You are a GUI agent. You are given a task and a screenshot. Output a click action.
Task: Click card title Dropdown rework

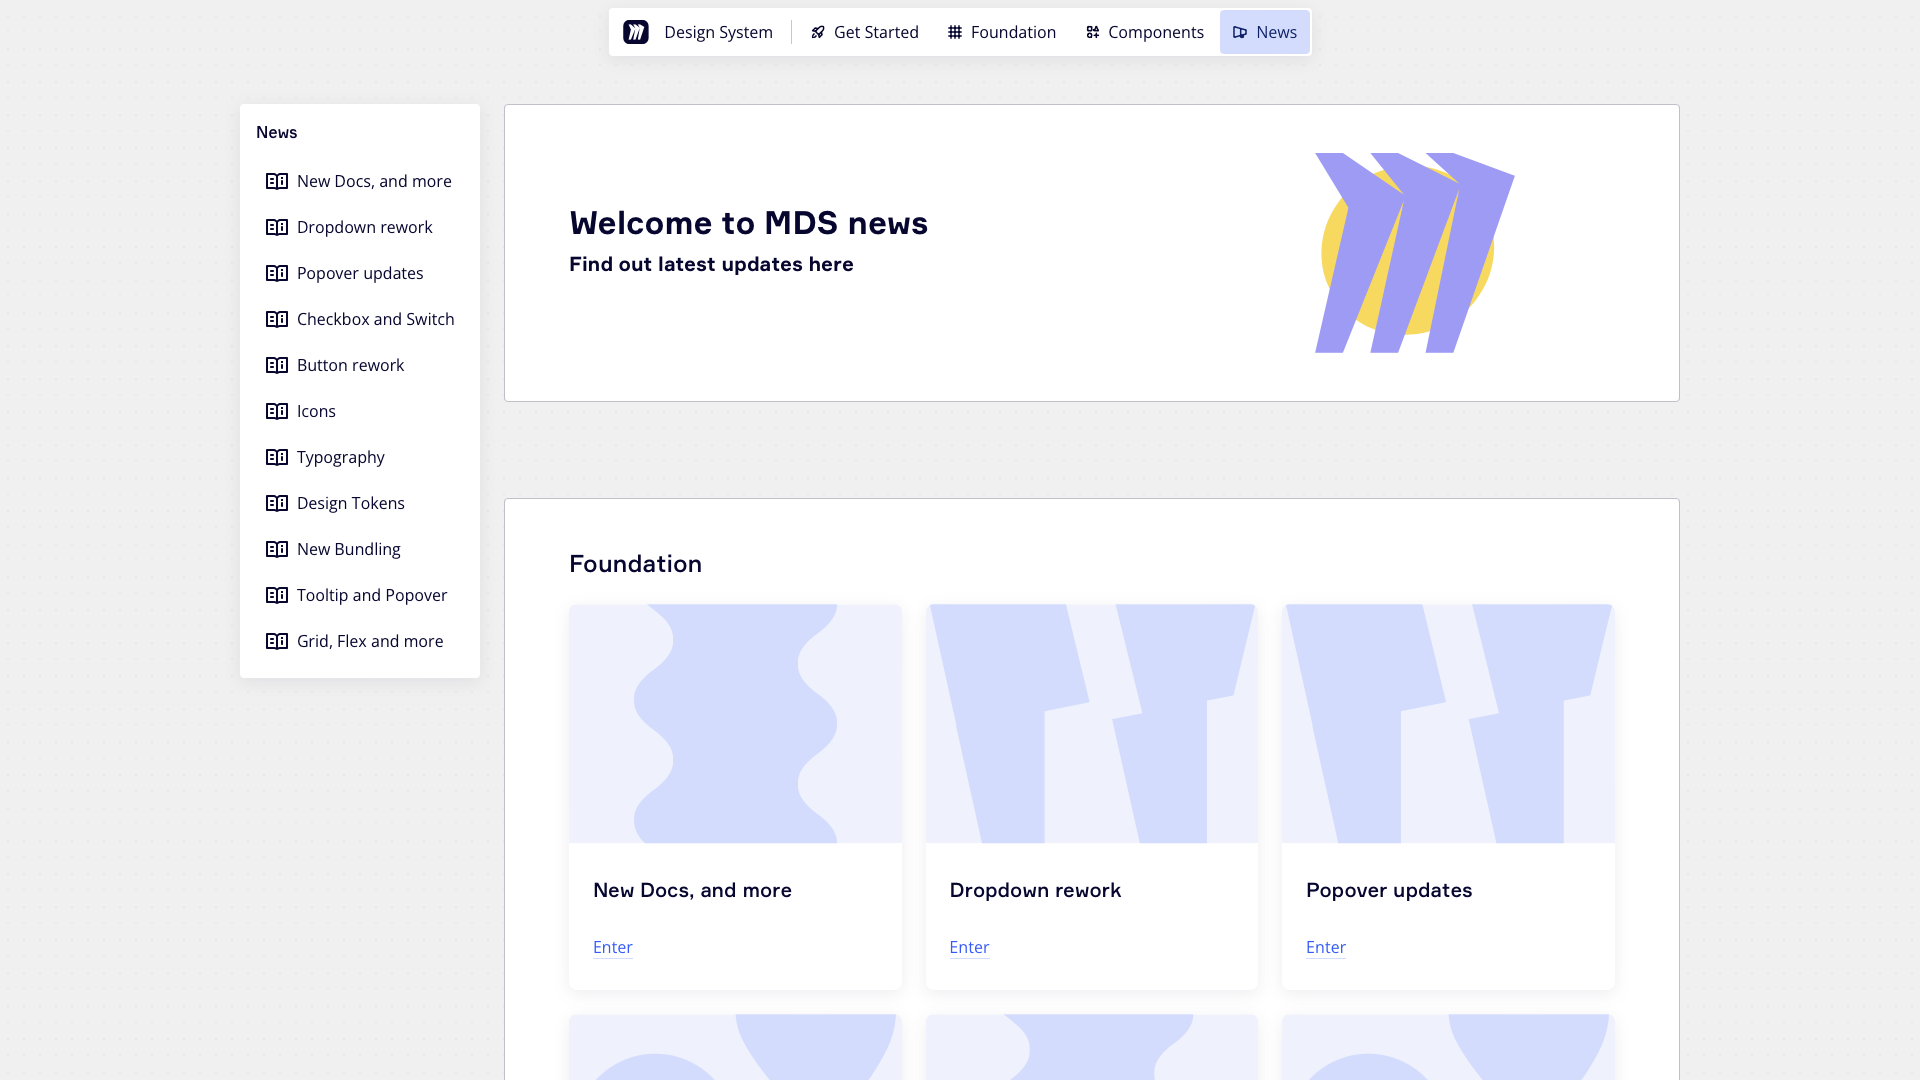tap(1035, 890)
